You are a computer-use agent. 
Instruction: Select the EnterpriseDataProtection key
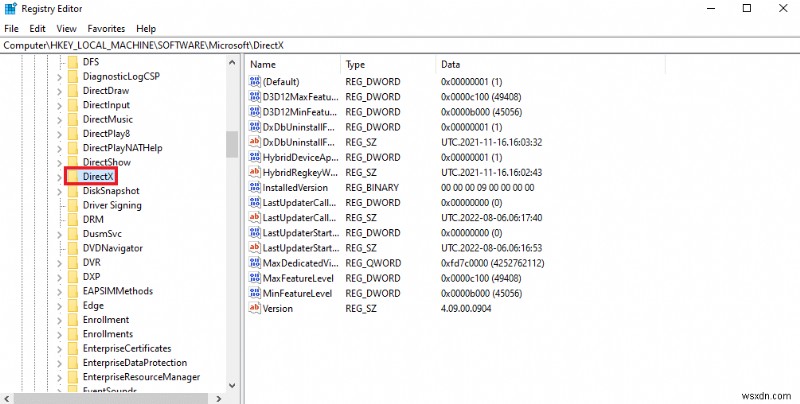coord(135,363)
